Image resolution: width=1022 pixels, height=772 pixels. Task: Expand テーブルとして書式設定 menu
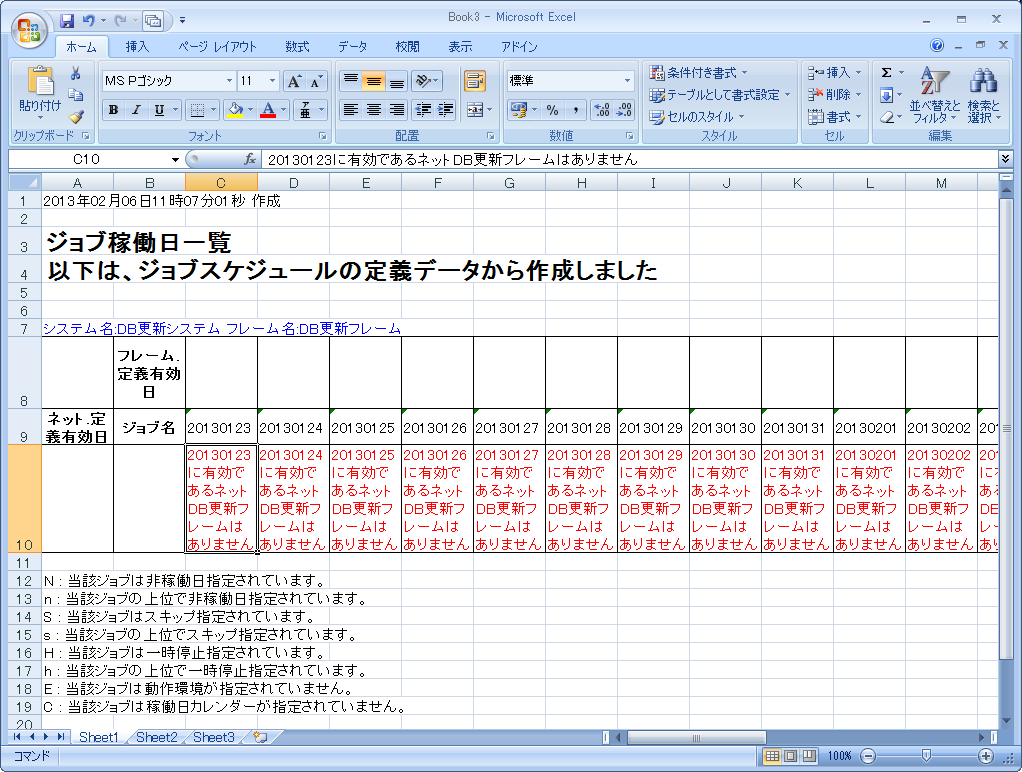click(x=720, y=95)
